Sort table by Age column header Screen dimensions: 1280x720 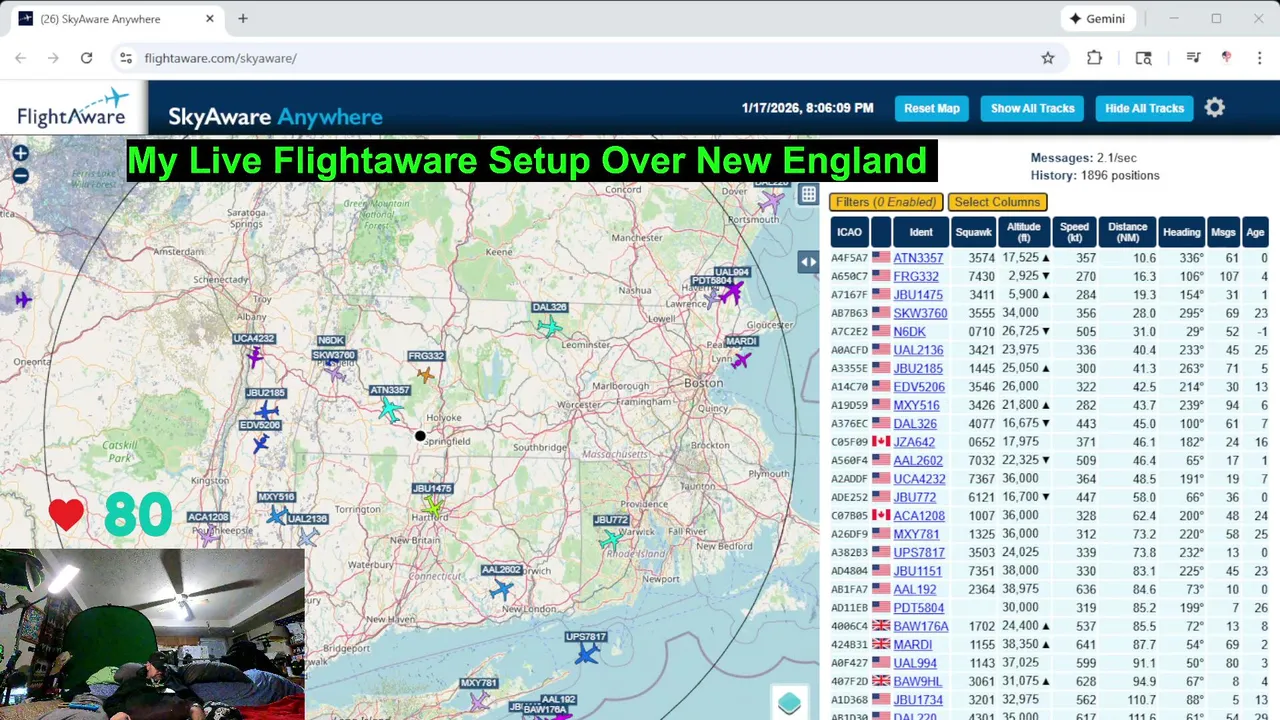(1255, 232)
